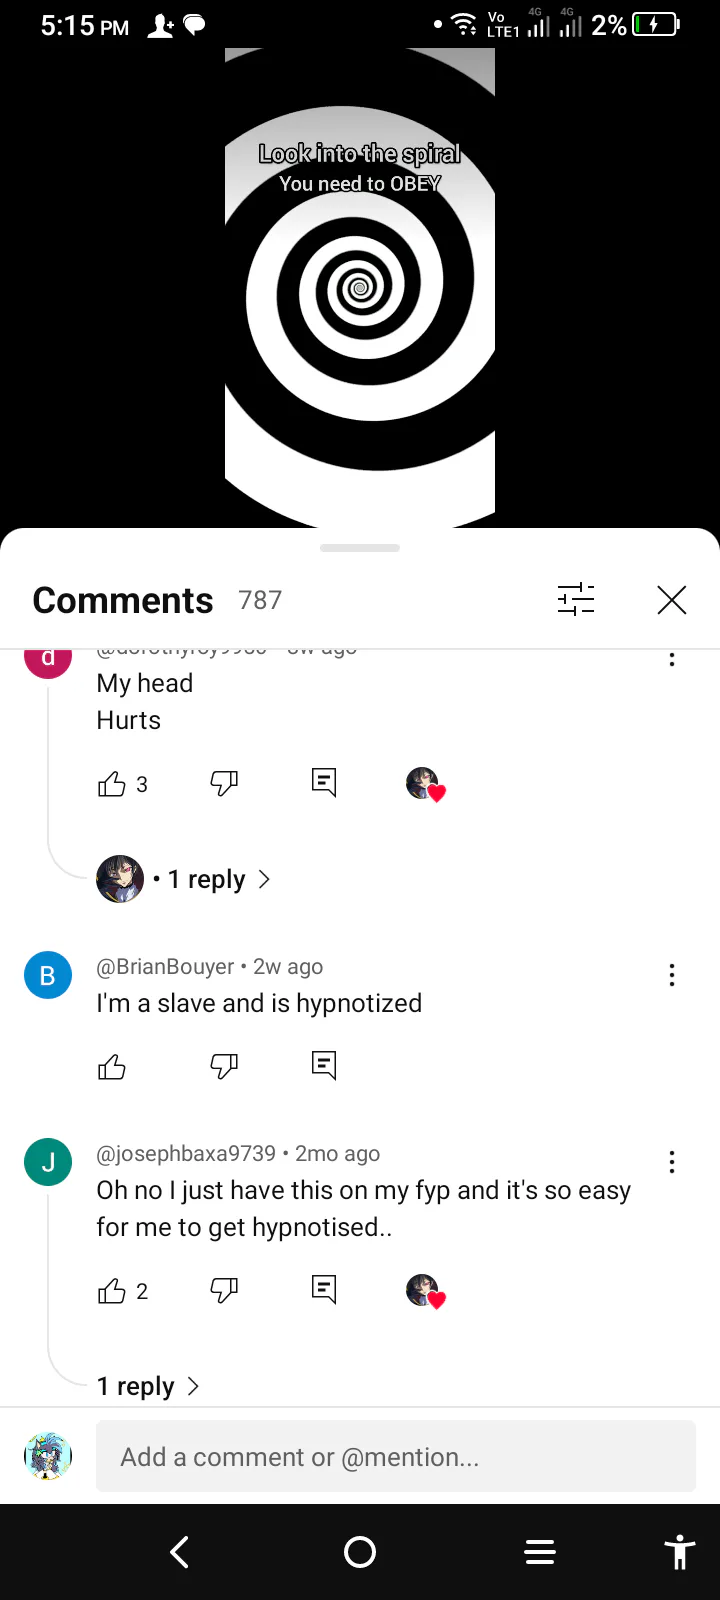Tap the Add a comment field
The height and width of the screenshot is (1600, 720).
396,1456
